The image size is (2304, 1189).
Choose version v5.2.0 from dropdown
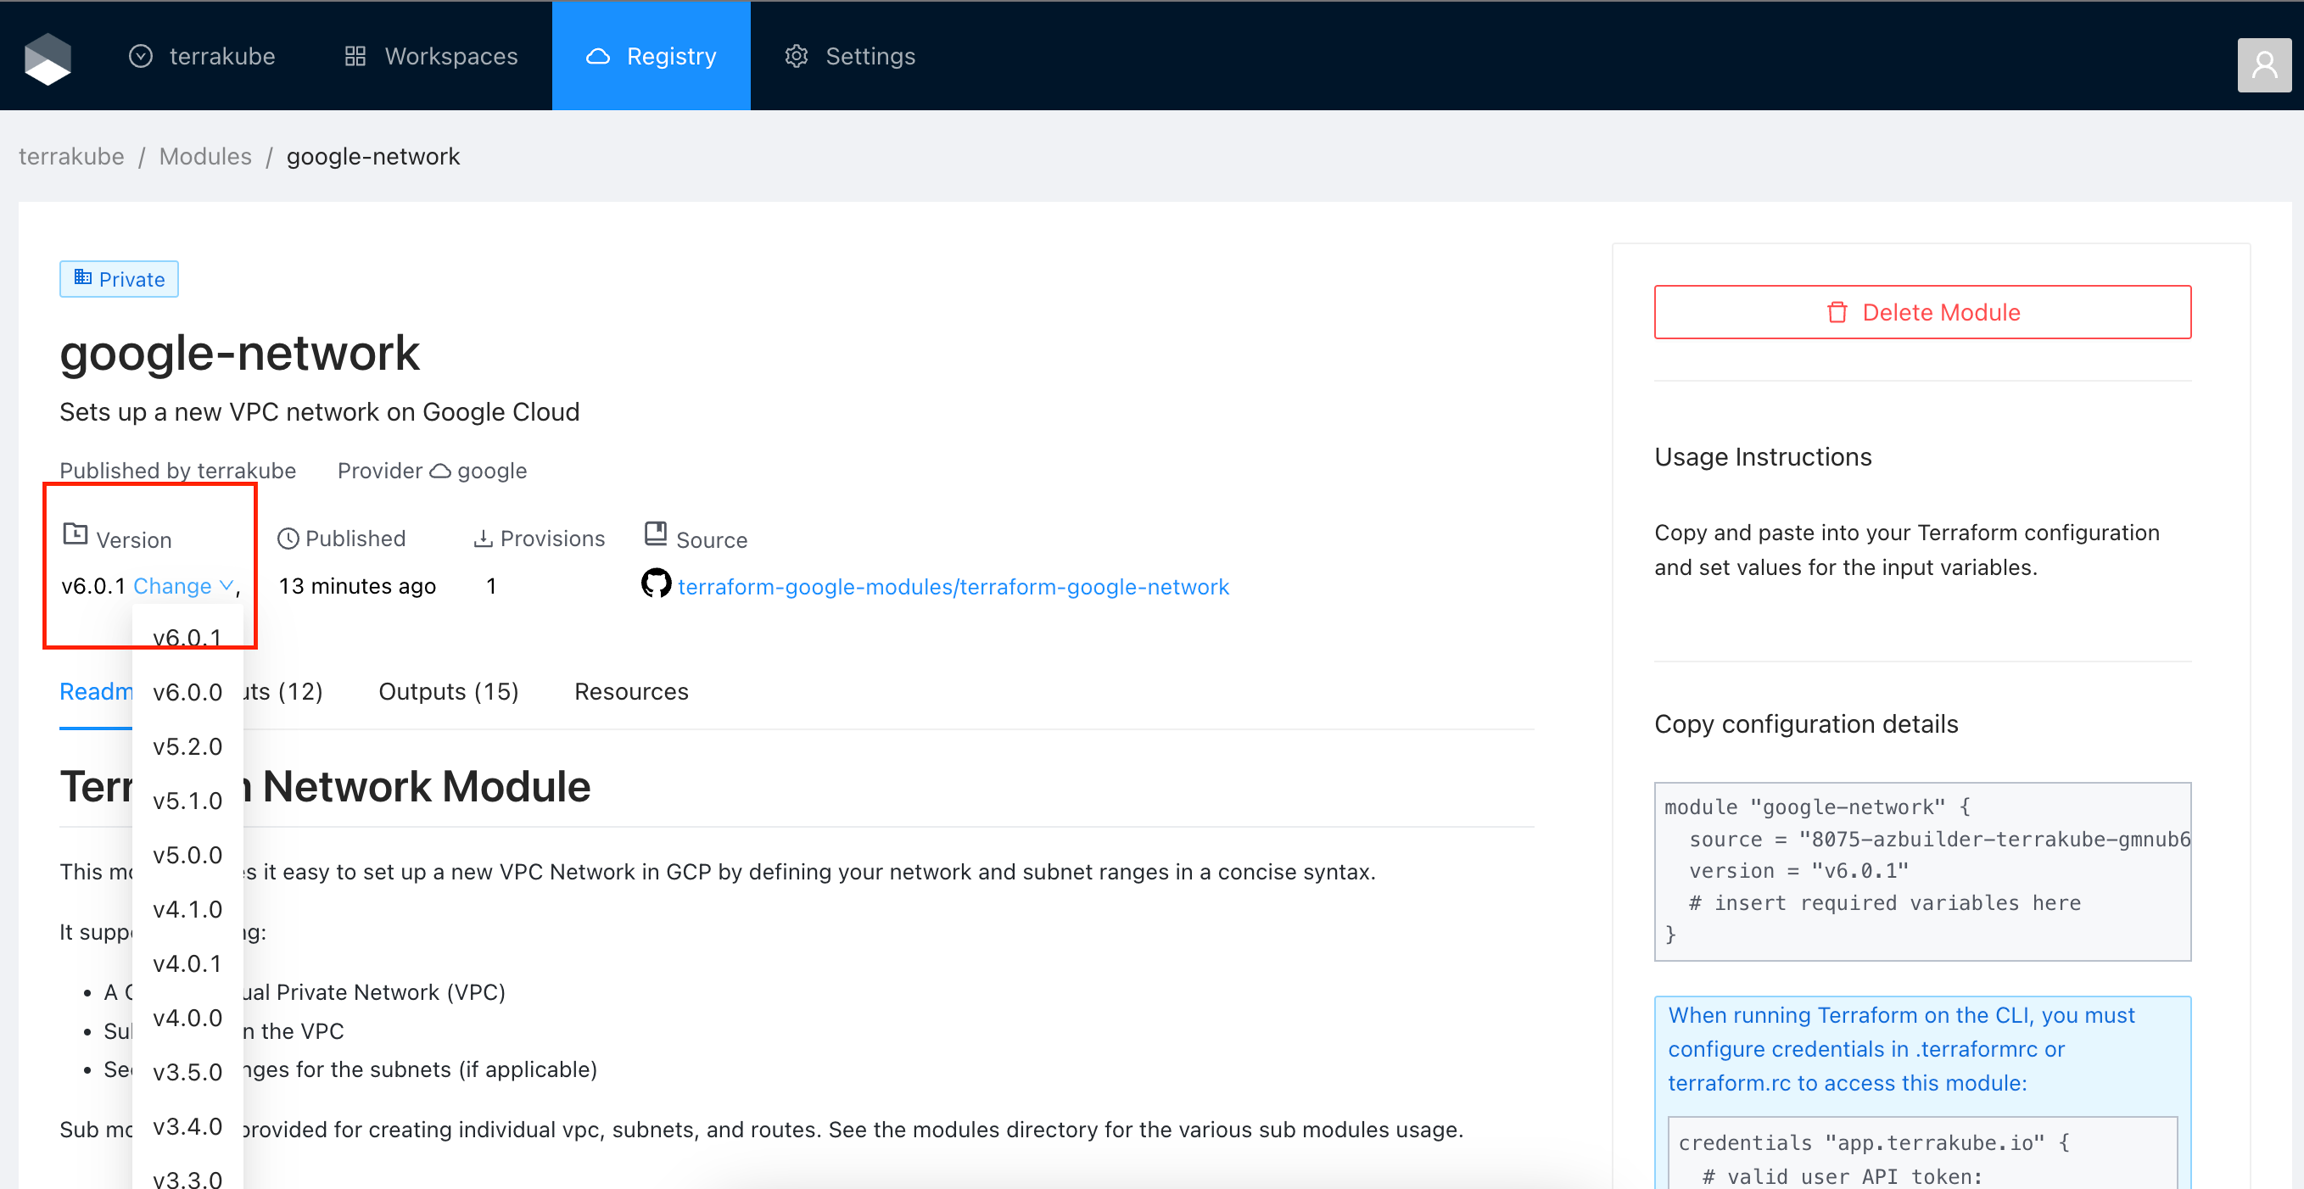click(187, 746)
